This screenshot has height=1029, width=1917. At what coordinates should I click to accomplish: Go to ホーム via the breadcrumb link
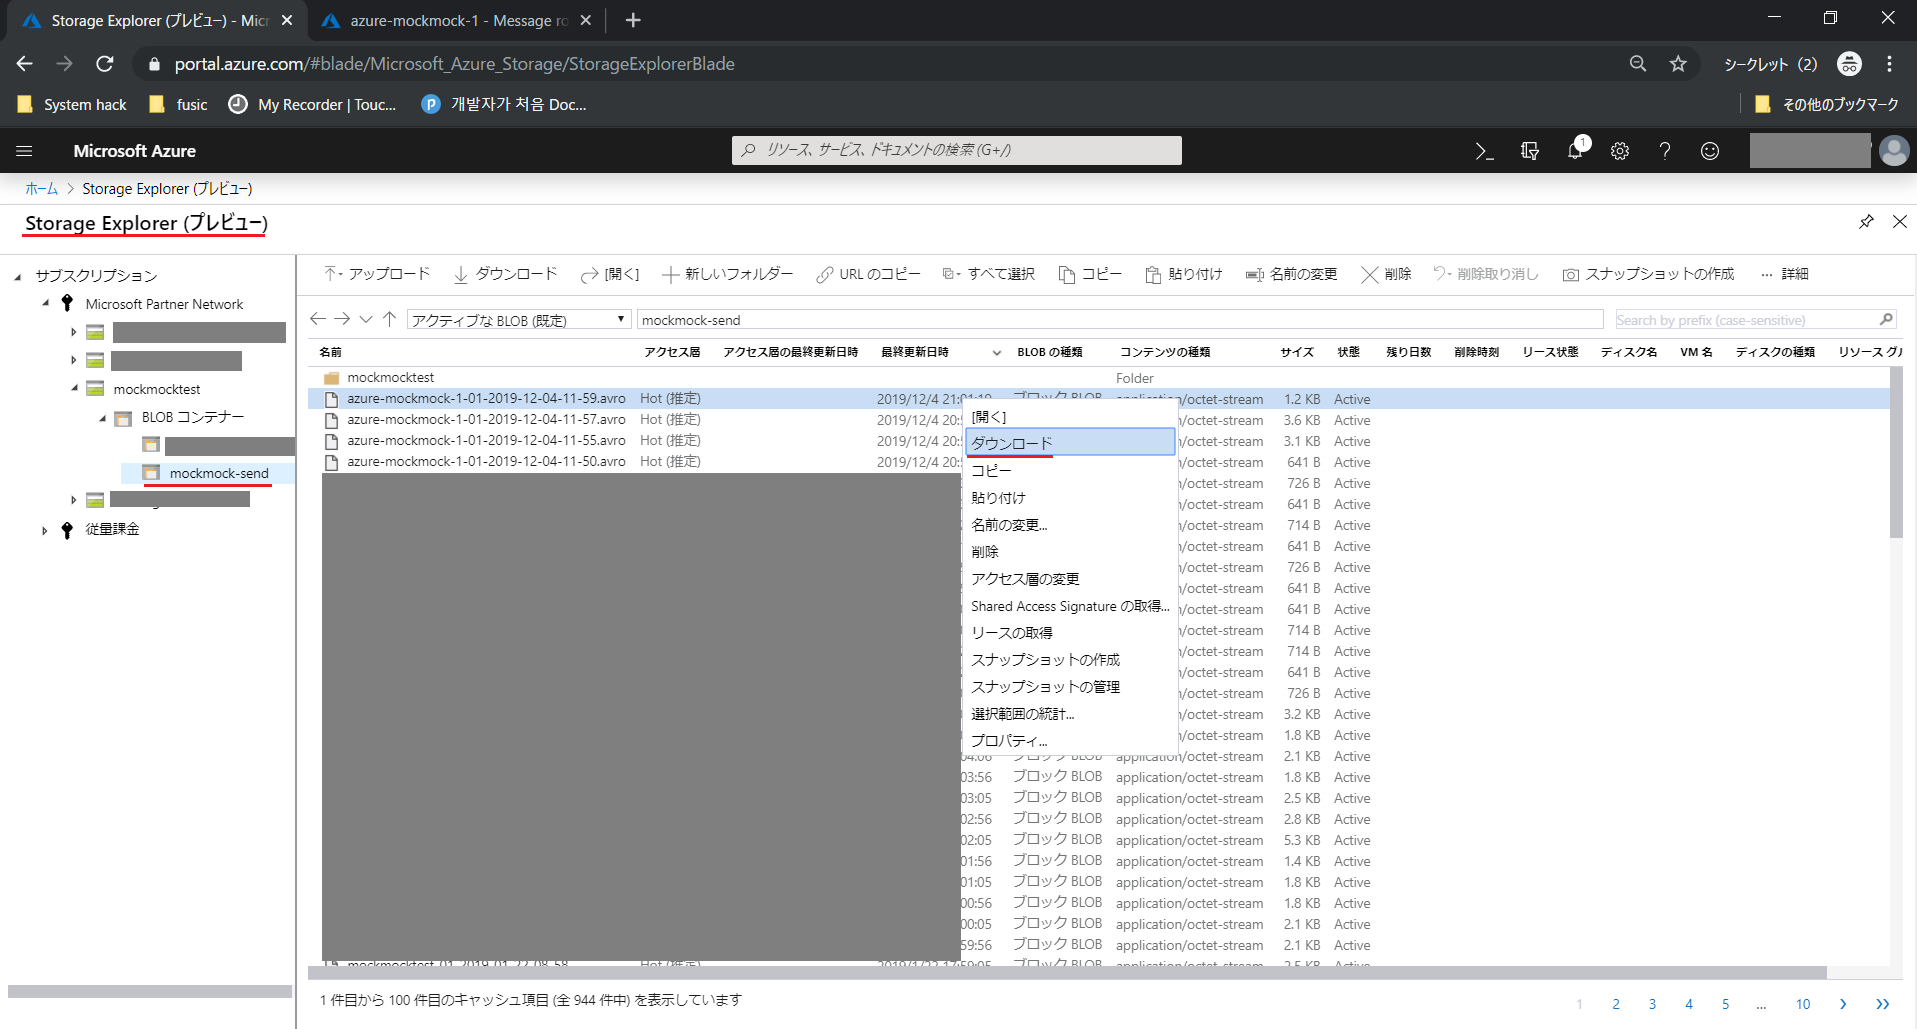41,188
